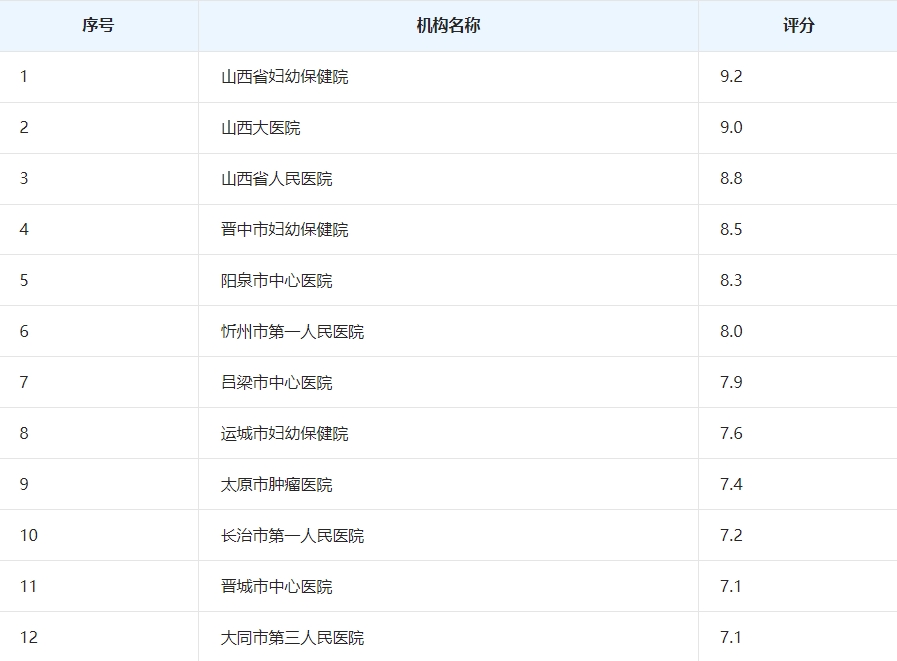Screen dimensions: 897x661
Task: Select the 晋中市妇幼保健院 row name
Action: tap(284, 230)
